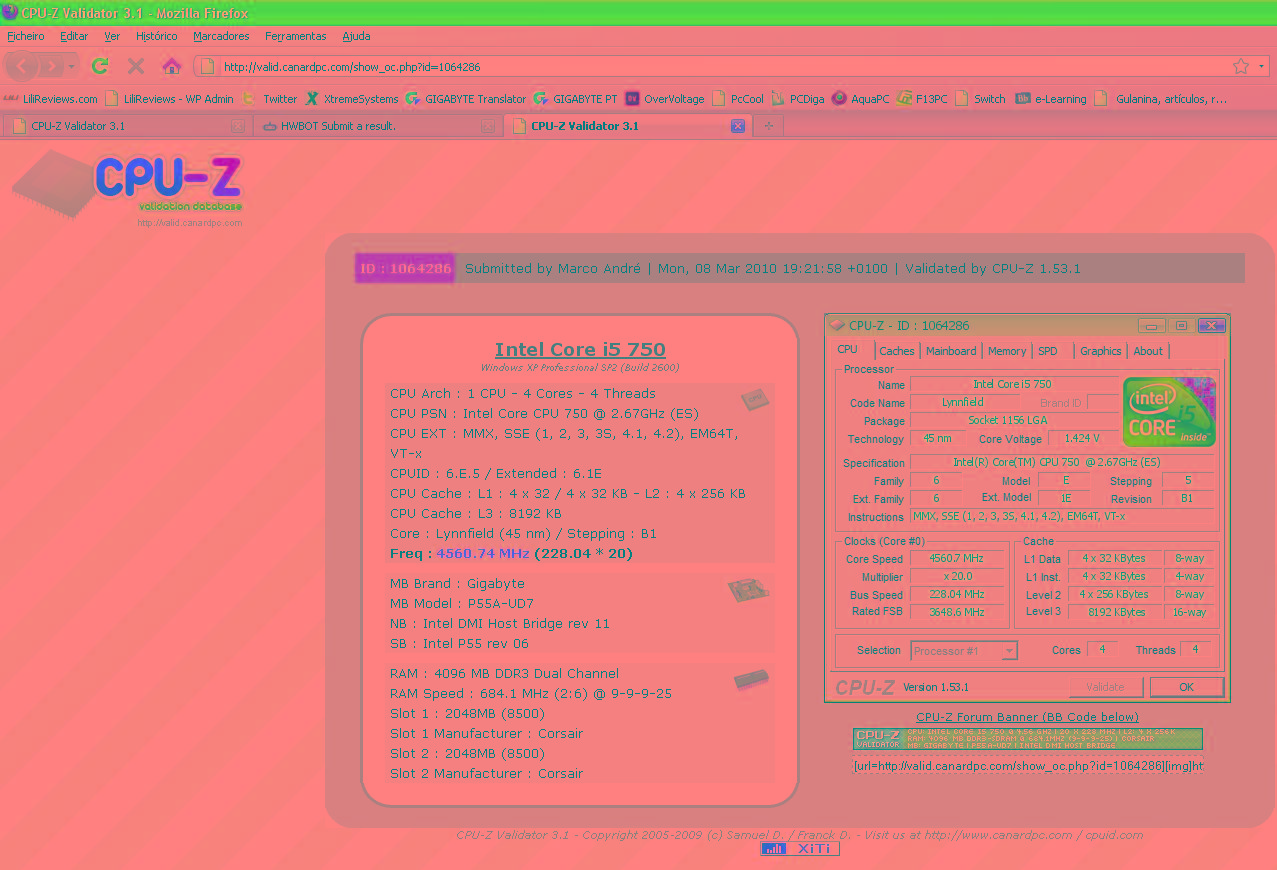The image size is (1277, 870).
Task: Open LiliReviews.com bookmark
Action: click(x=50, y=99)
